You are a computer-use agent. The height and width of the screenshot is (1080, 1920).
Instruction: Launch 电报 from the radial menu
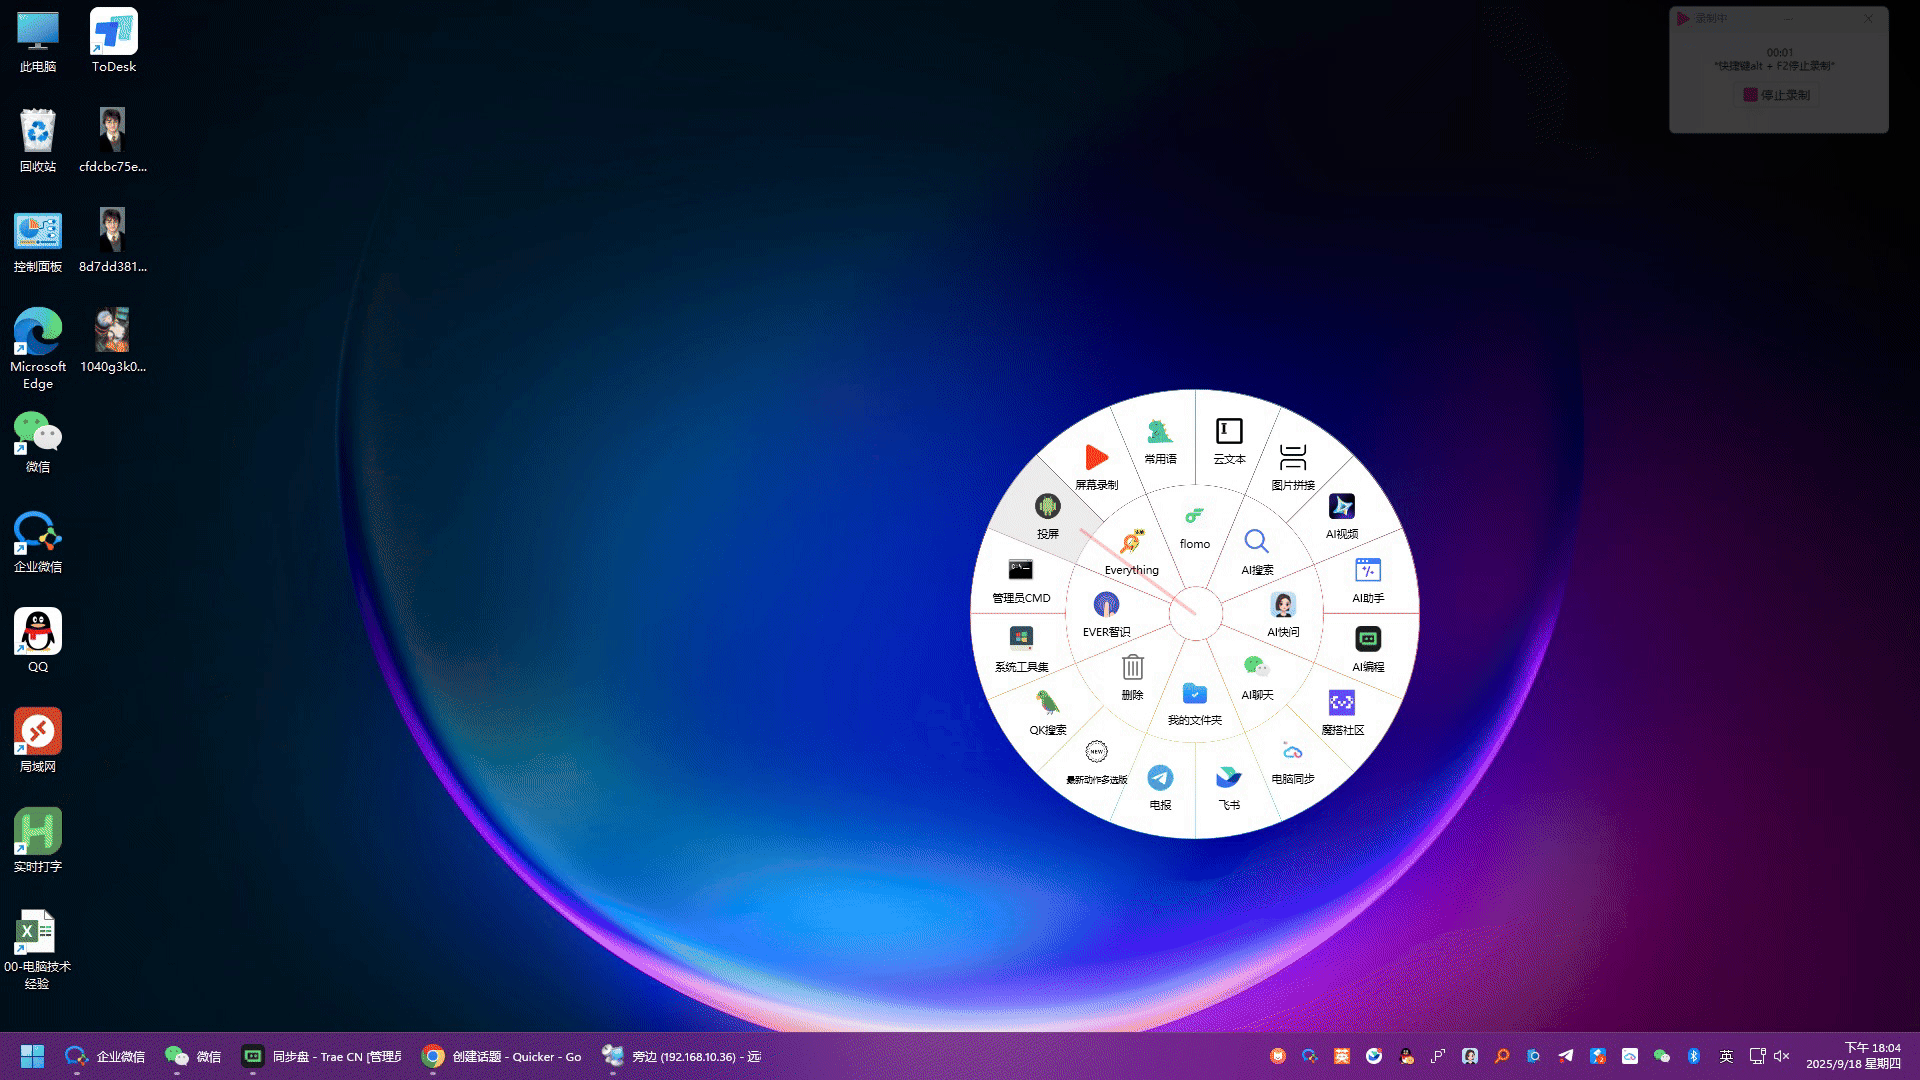1160,787
